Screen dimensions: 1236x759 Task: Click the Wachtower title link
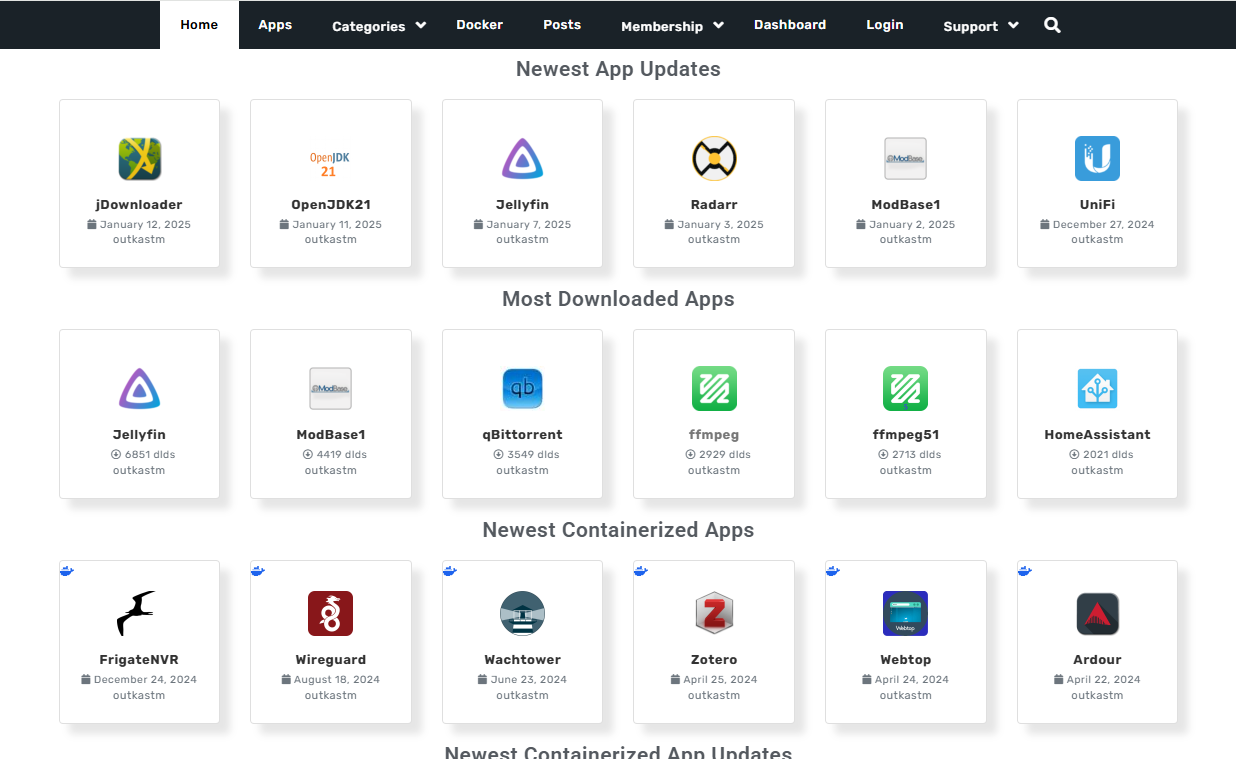click(522, 660)
